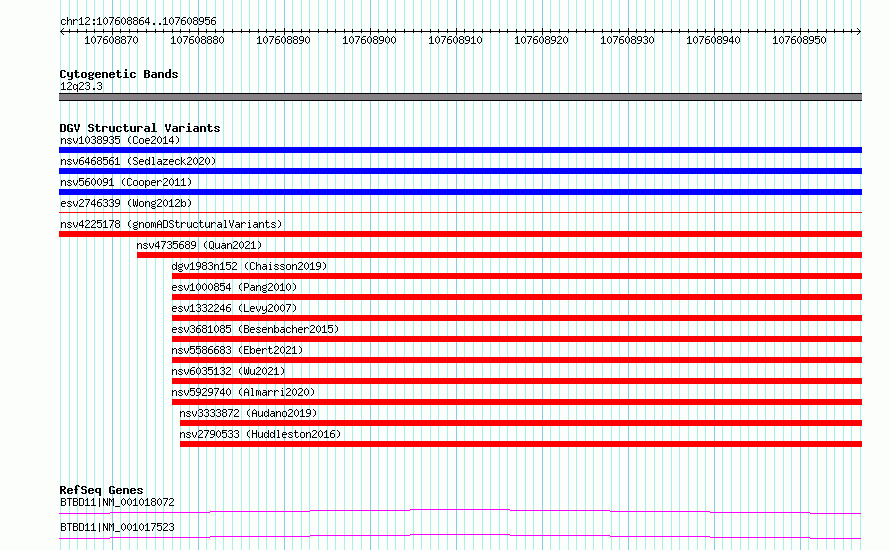Open the nsv2790533 (Huddleston2016) label
Screen dimensions: 890x550
coord(260,434)
